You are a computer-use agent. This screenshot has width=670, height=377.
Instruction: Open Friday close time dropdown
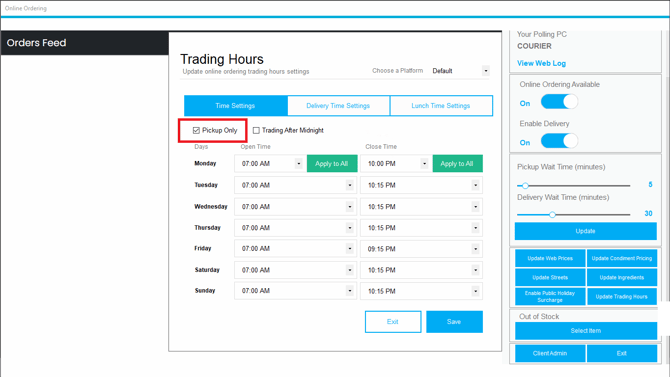475,249
